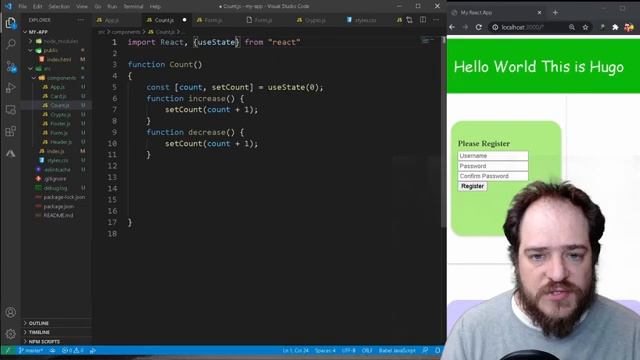The width and height of the screenshot is (640, 360).
Task: Click browser forward arrow
Action: coord(465,27)
